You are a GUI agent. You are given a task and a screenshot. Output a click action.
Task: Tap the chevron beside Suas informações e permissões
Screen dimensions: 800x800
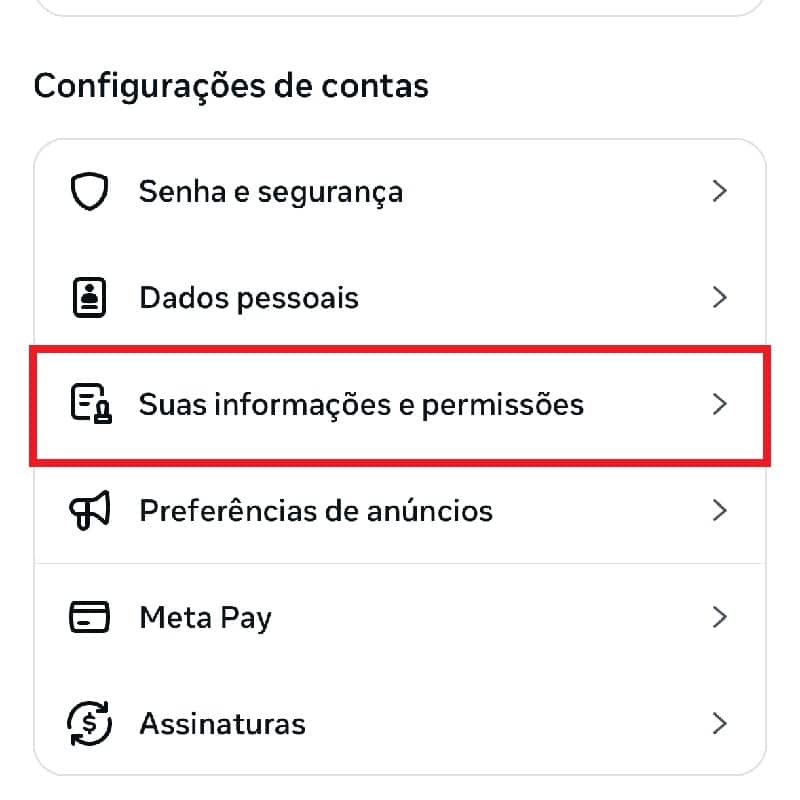(718, 404)
